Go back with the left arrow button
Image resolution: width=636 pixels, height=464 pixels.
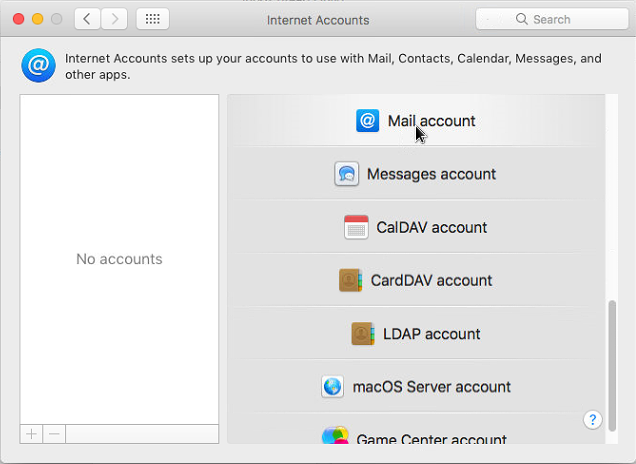coord(87,19)
